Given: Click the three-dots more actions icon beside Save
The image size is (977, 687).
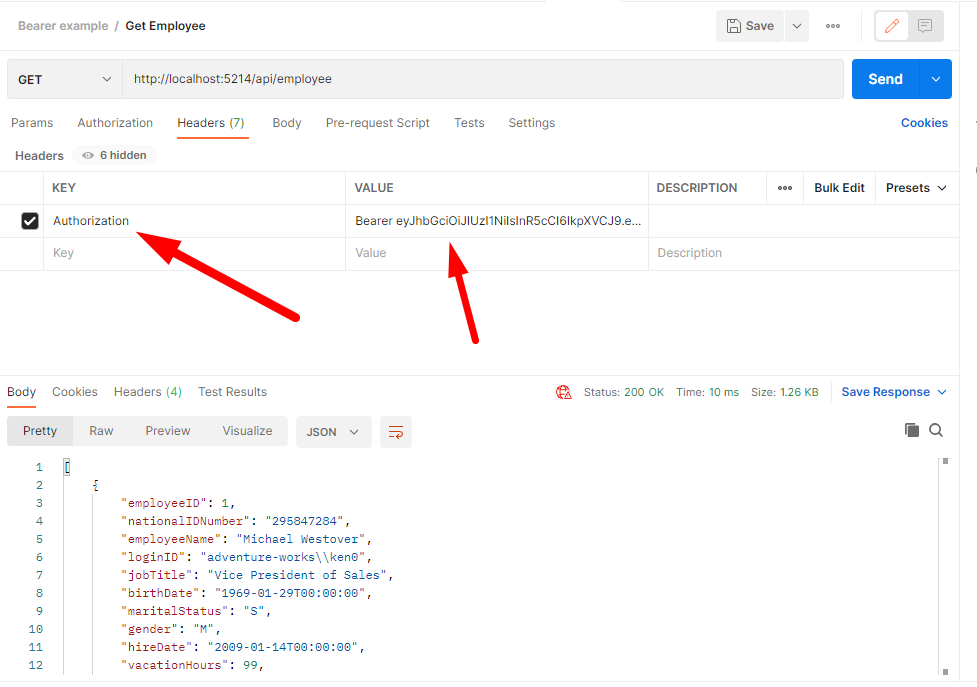Looking at the screenshot, I should pyautogui.click(x=833, y=26).
